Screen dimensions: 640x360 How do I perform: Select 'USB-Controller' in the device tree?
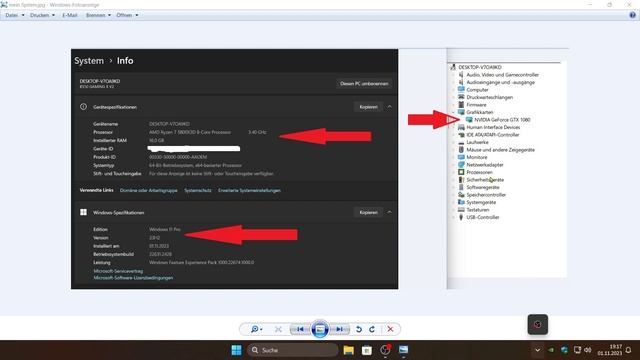(x=482, y=217)
